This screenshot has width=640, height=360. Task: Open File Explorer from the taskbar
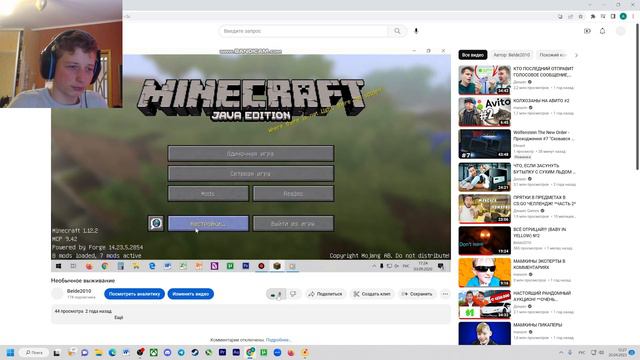tap(98, 352)
